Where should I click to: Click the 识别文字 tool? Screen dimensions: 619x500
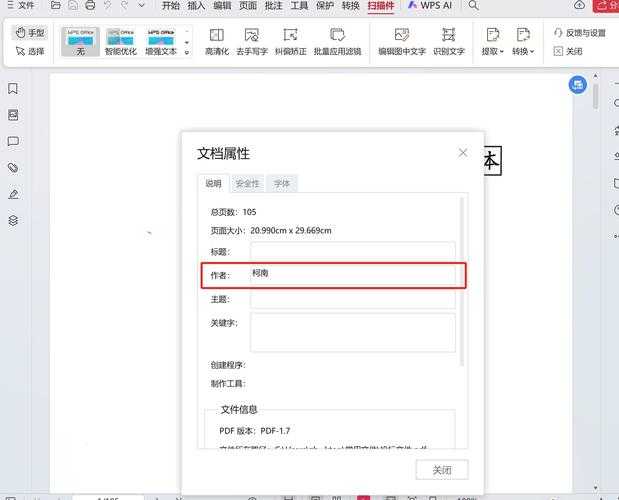click(449, 42)
